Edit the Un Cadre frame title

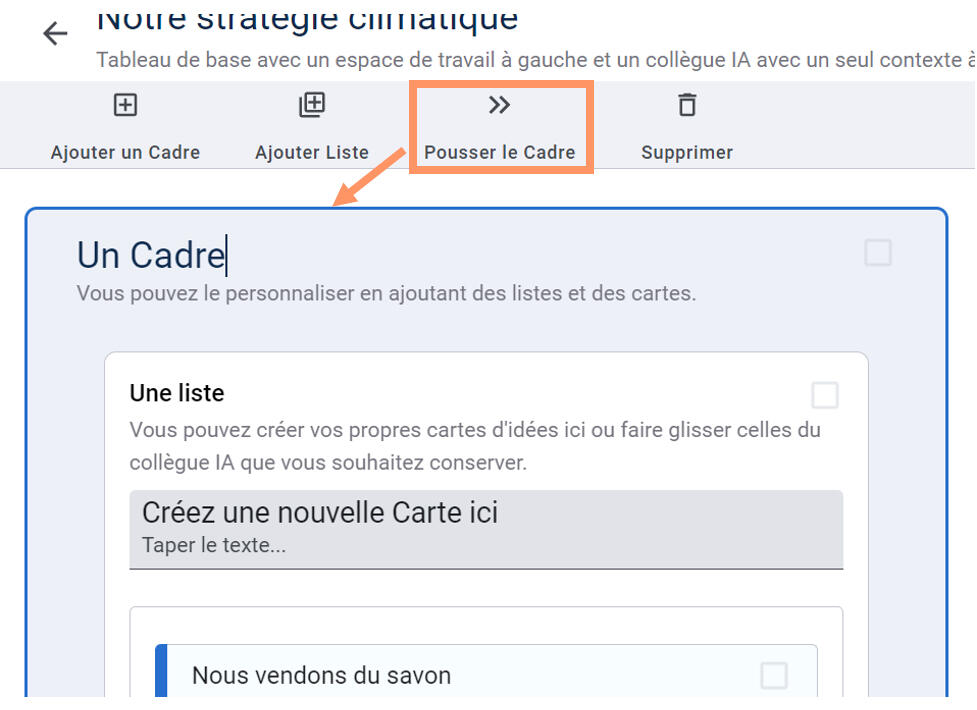point(151,255)
